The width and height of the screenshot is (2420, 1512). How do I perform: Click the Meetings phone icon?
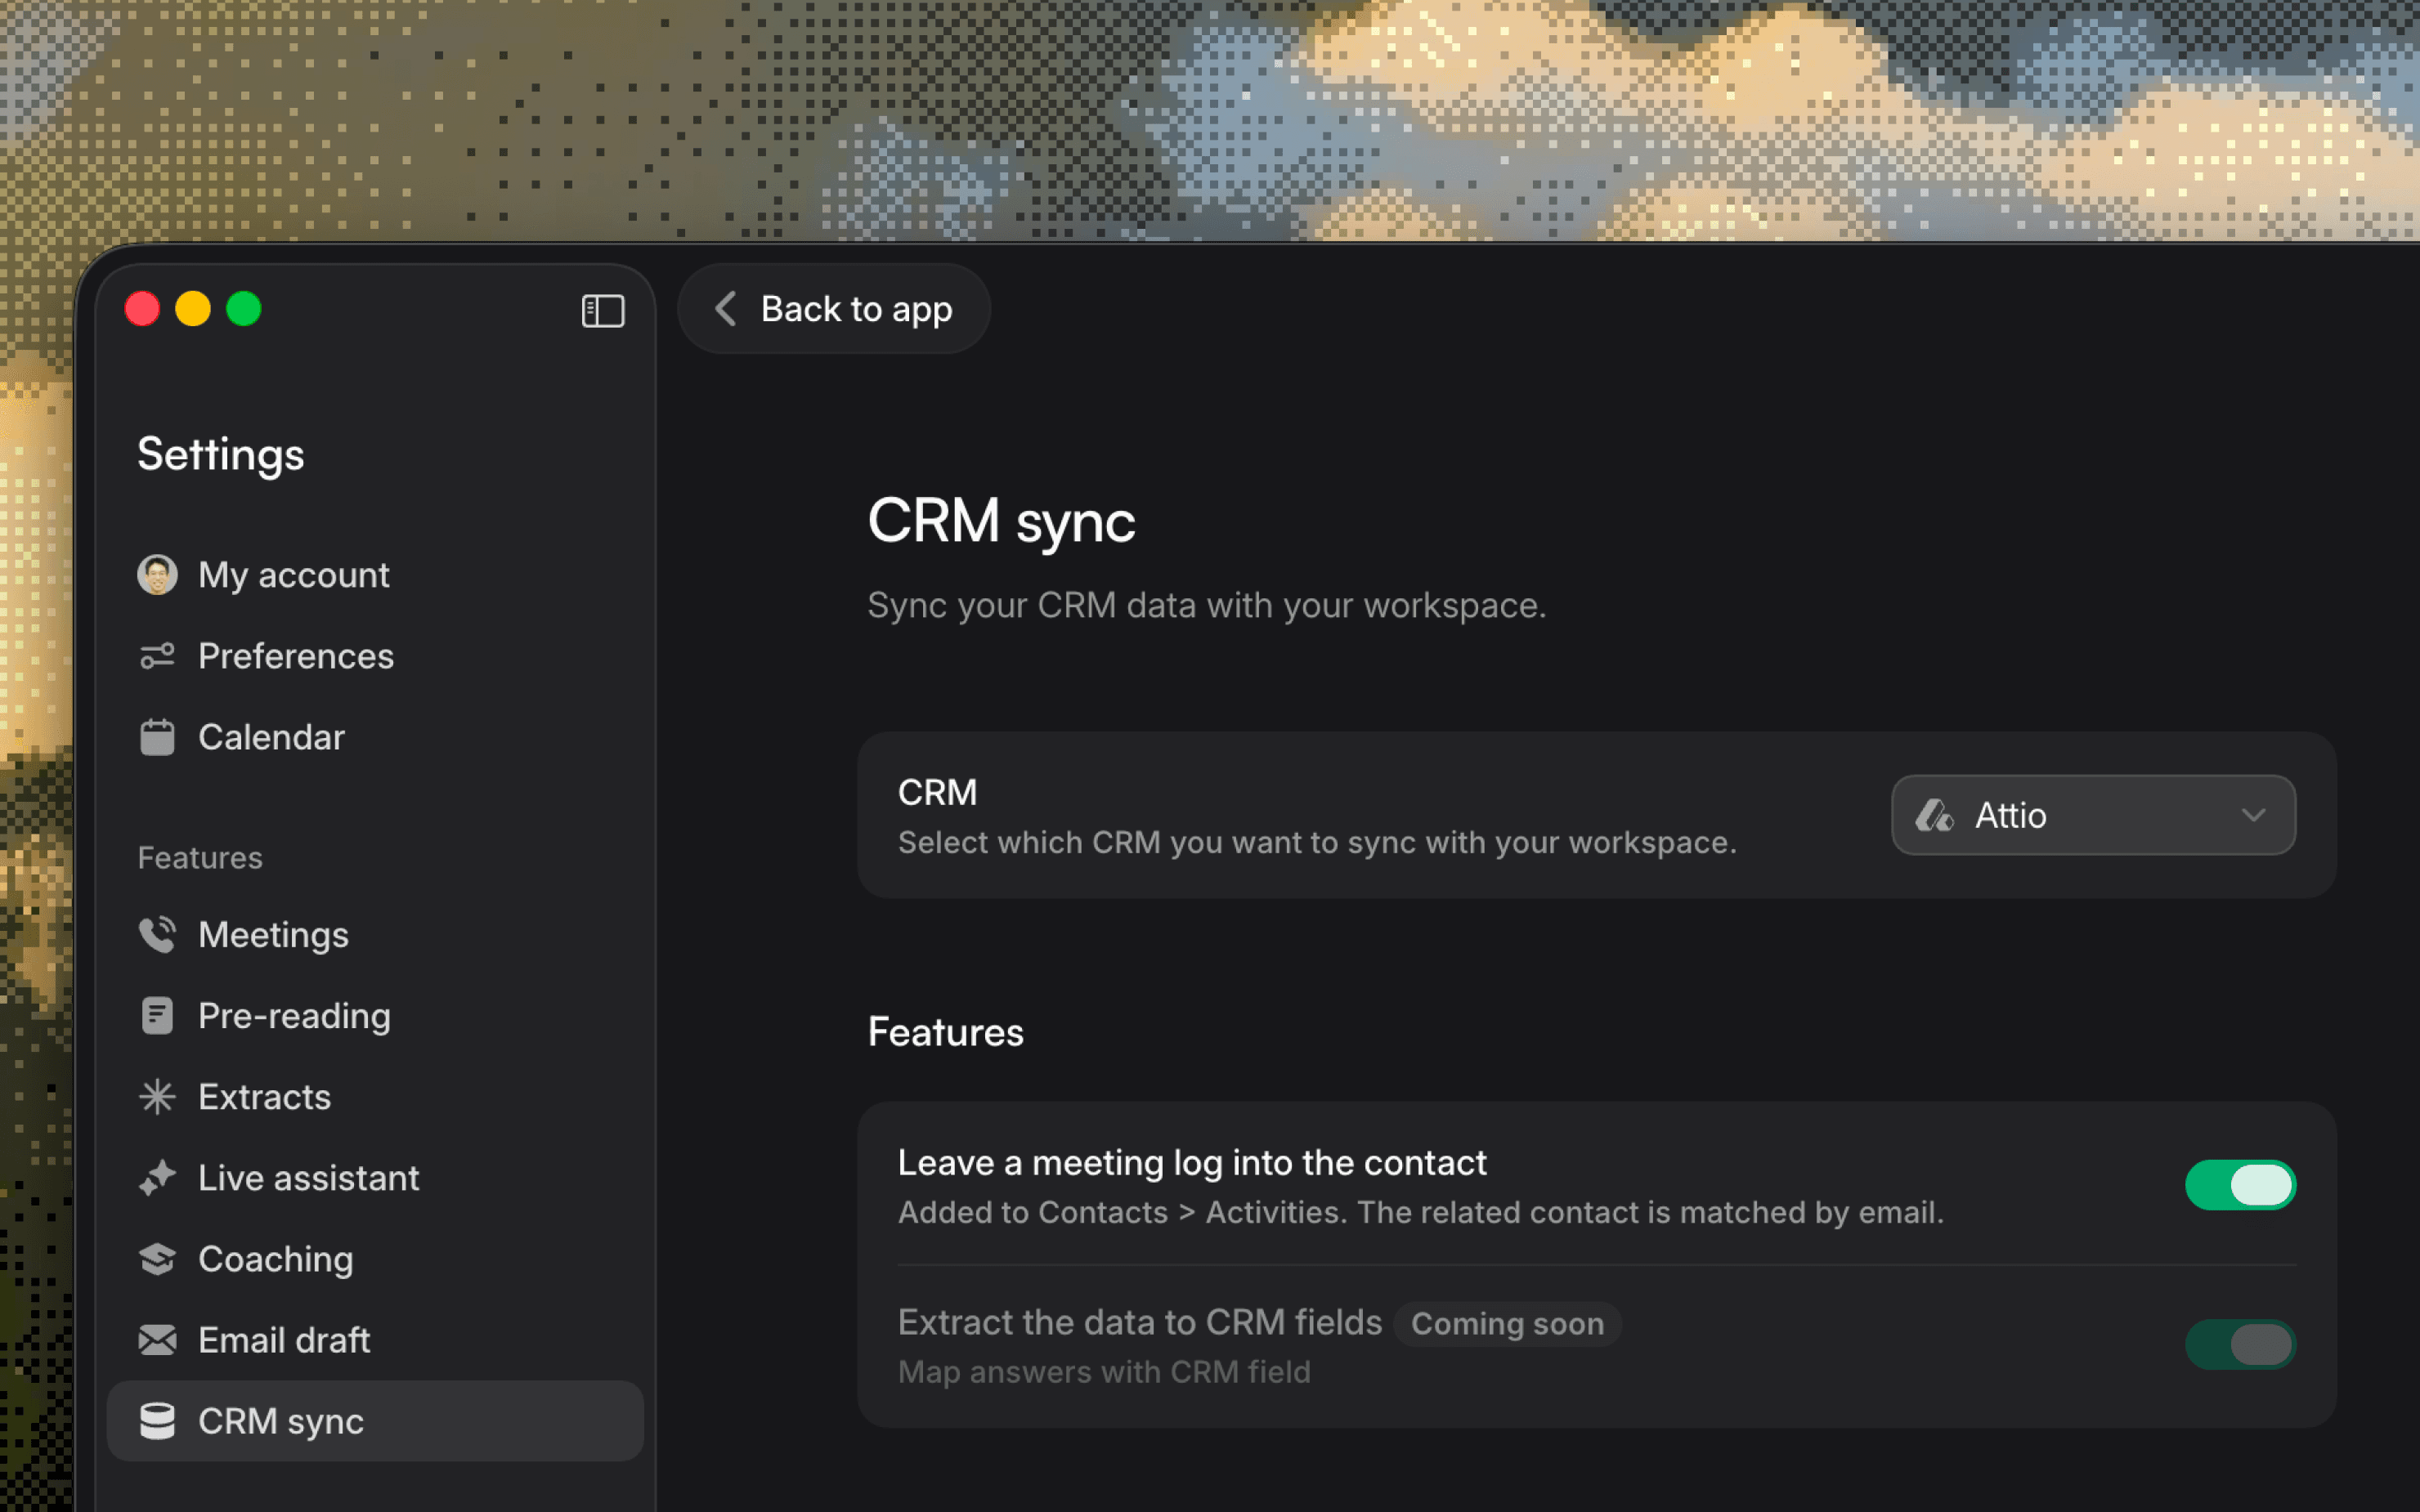(x=157, y=935)
